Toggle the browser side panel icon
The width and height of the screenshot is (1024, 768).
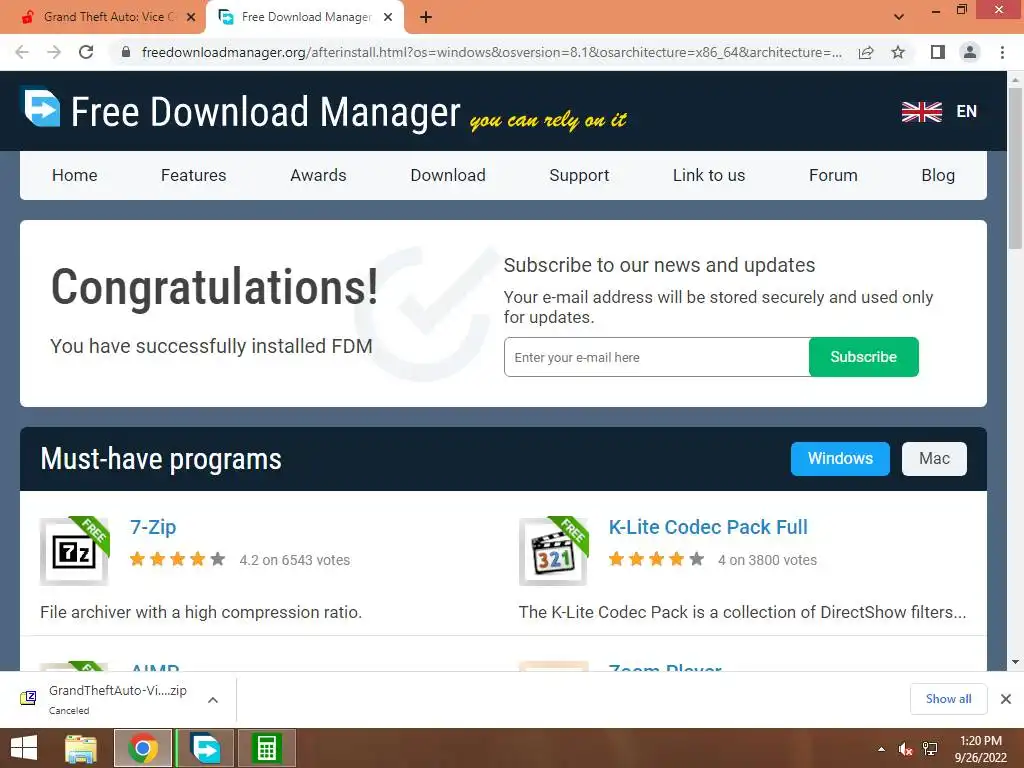click(938, 52)
